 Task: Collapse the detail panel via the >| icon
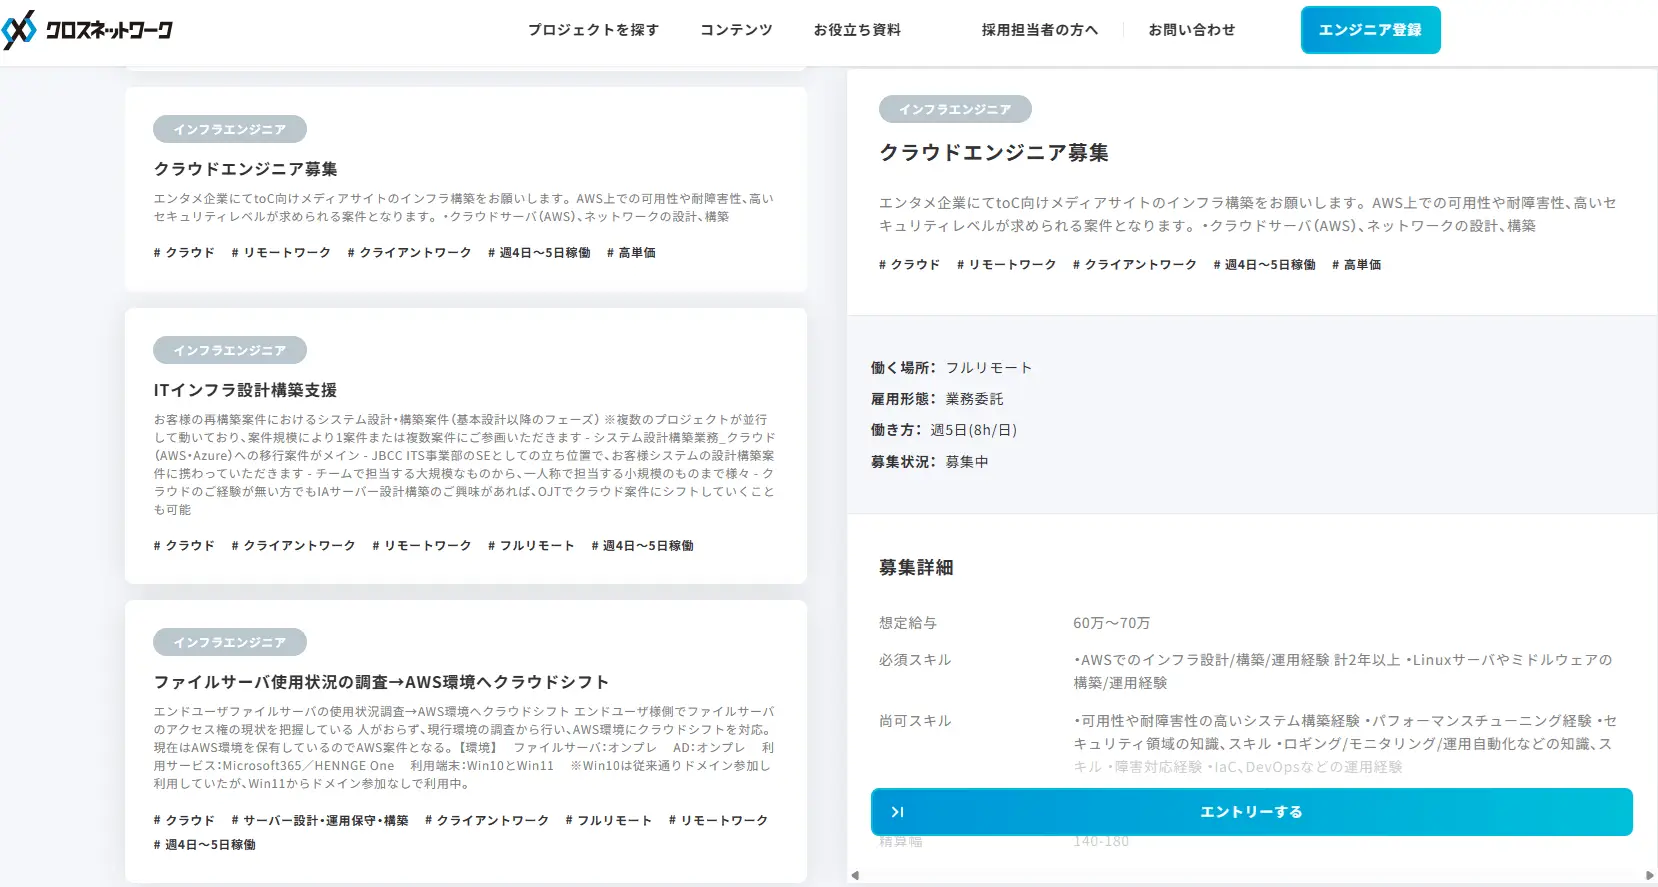897,812
